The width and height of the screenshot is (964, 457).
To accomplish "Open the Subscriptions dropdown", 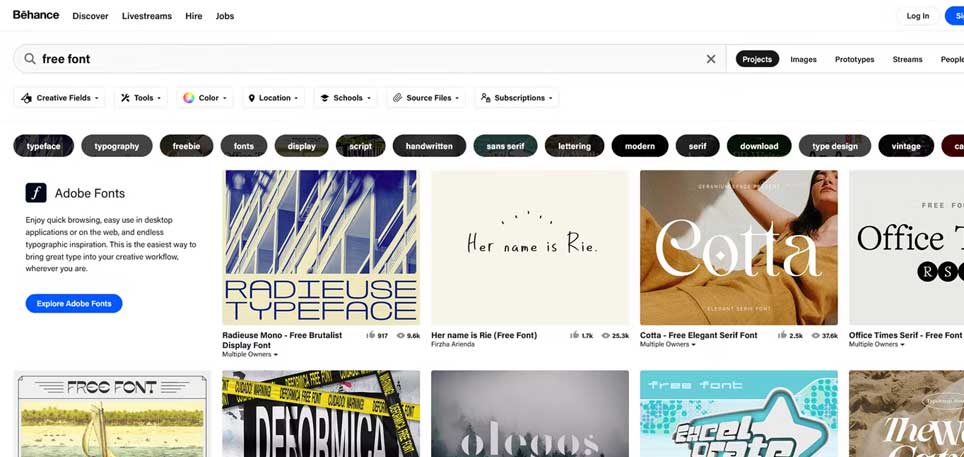I will pyautogui.click(x=516, y=98).
